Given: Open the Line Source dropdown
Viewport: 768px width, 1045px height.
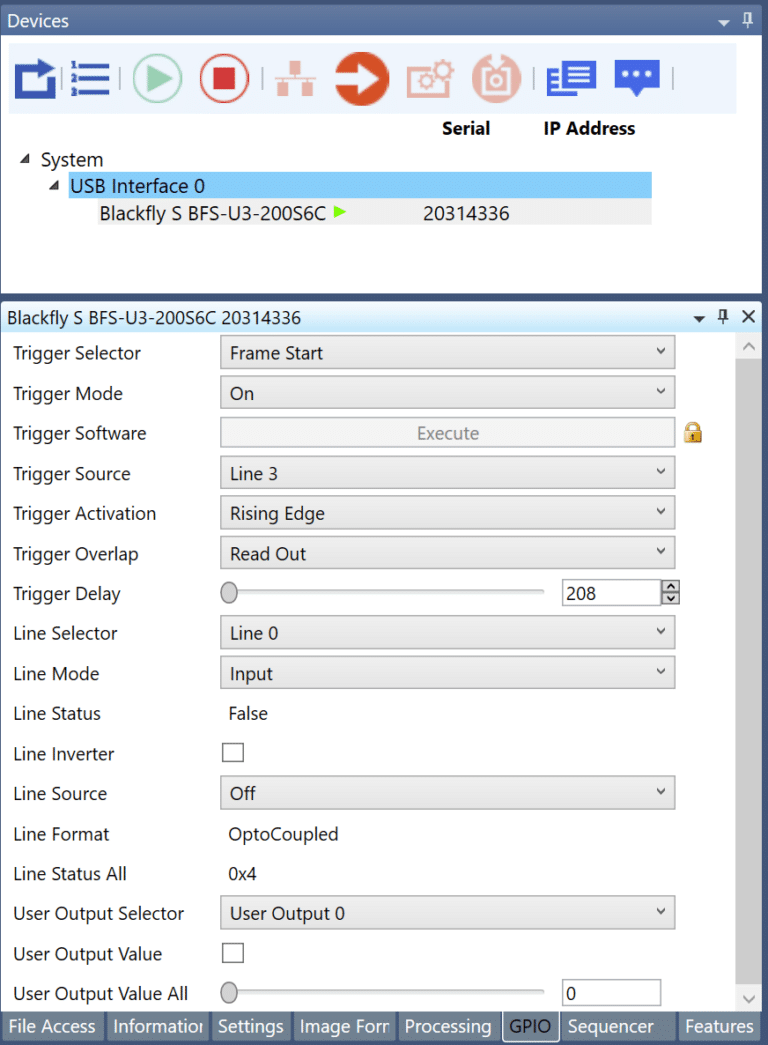Looking at the screenshot, I should [x=447, y=792].
